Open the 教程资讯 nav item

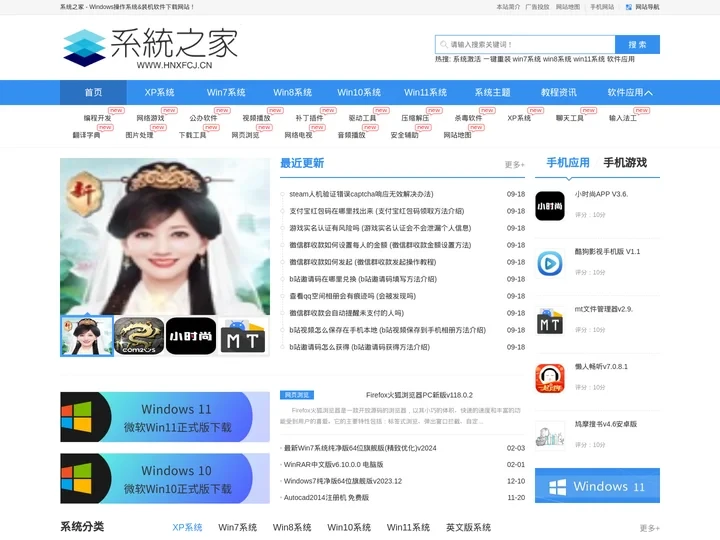click(x=559, y=92)
